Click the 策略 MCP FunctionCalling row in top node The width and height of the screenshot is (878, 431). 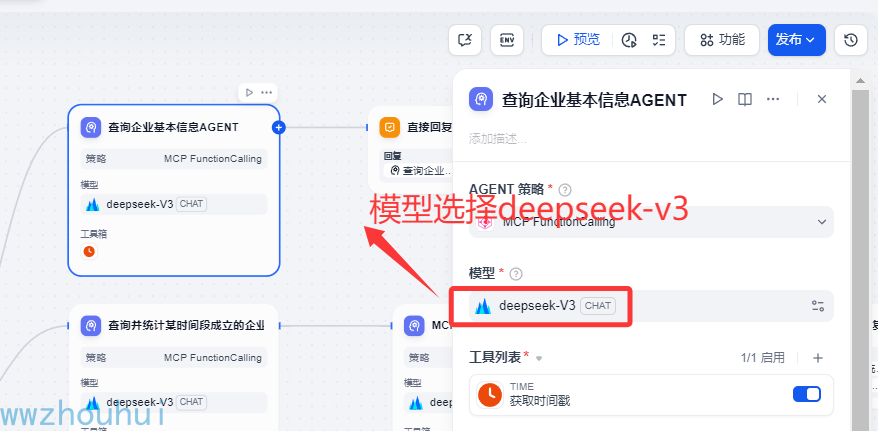tap(174, 159)
